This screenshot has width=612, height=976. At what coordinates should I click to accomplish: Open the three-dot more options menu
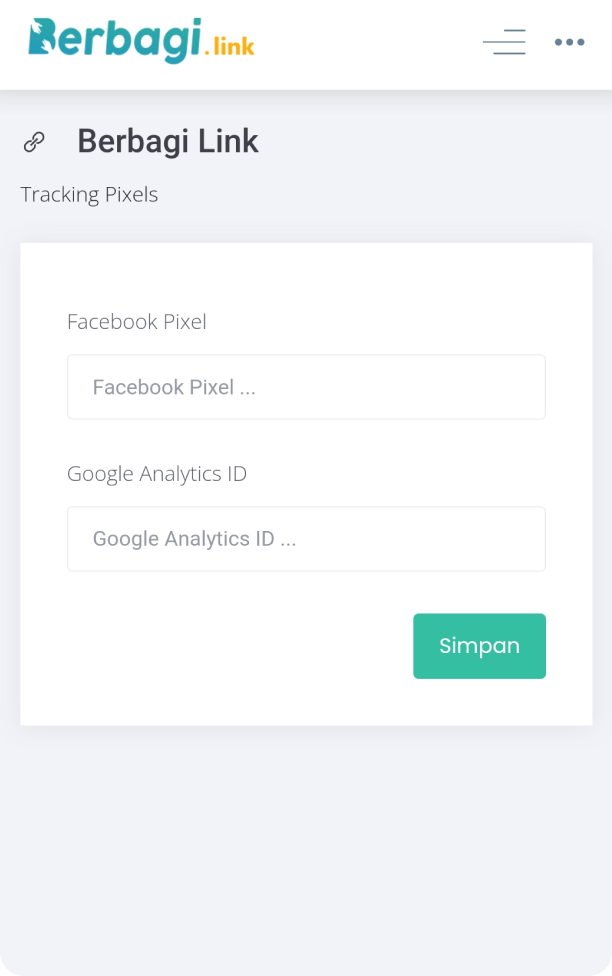click(x=569, y=42)
